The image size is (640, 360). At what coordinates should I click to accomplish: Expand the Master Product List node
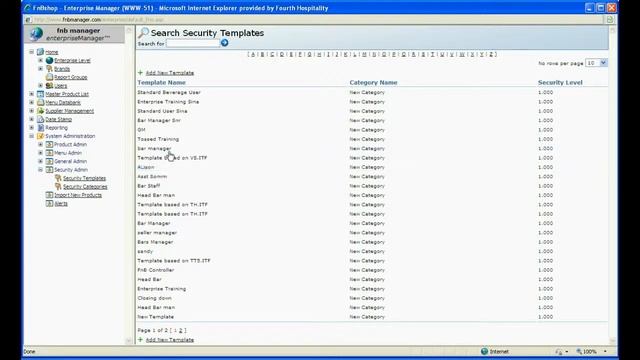31,94
